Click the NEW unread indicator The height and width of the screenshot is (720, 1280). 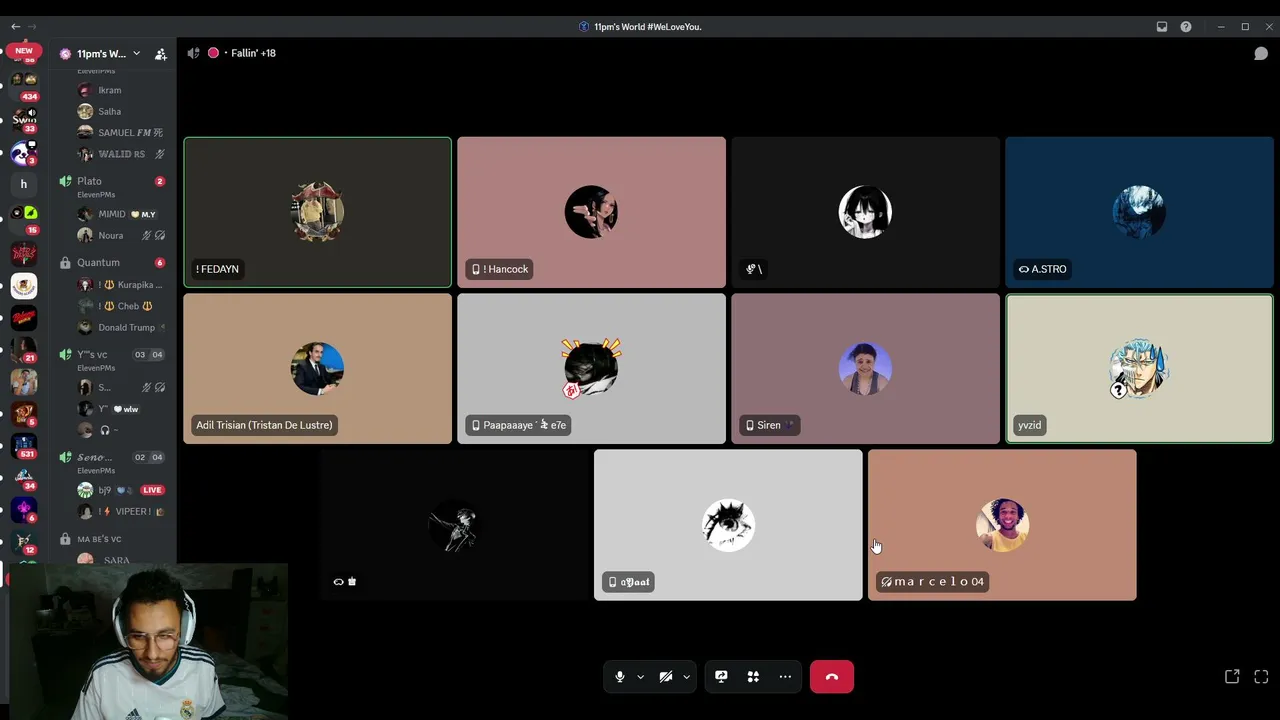[24, 51]
